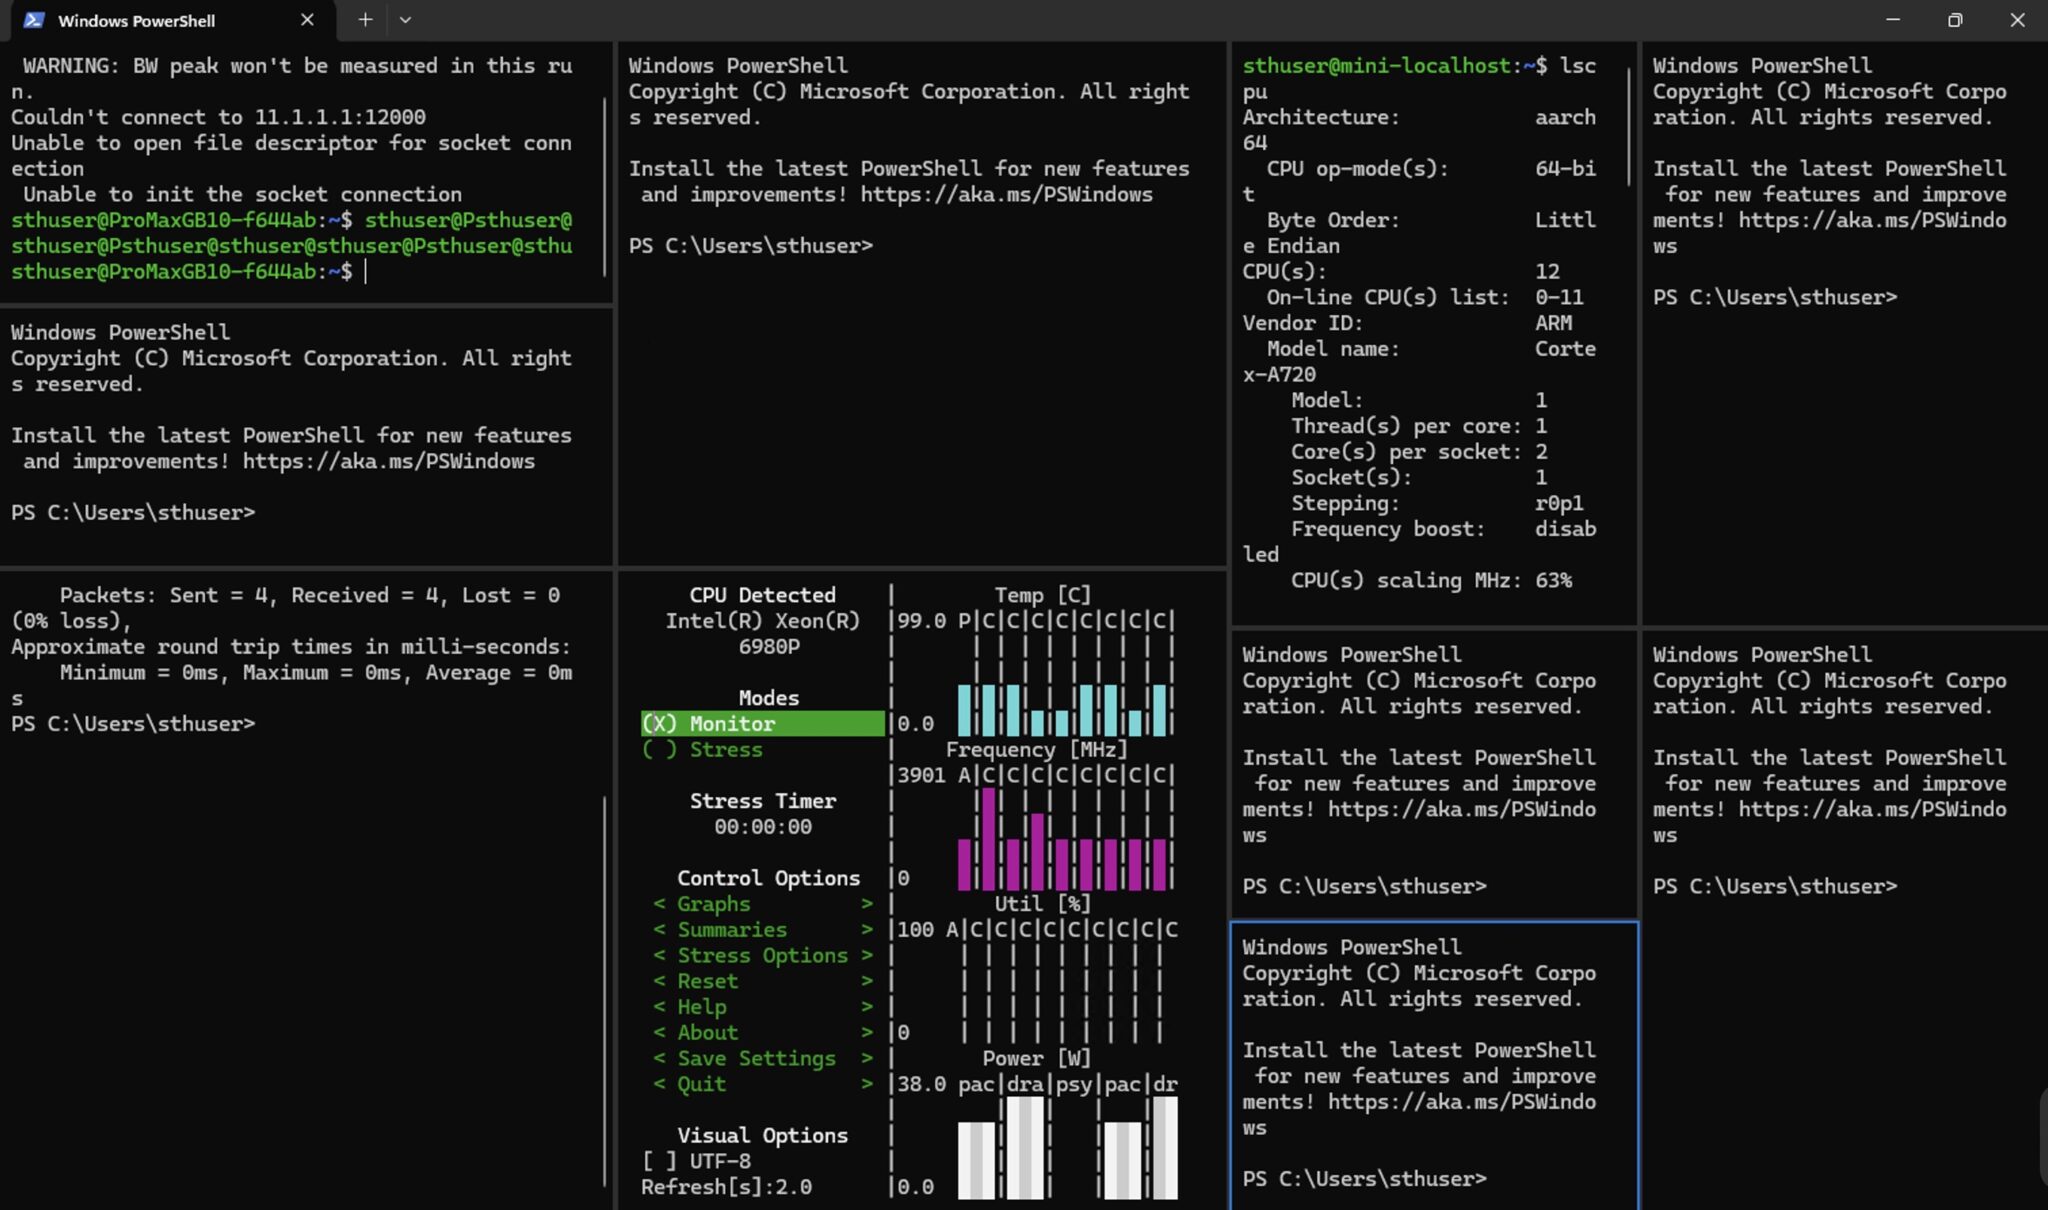Click the PowerShell icon on the tab
The height and width of the screenshot is (1210, 2048).
click(x=36, y=20)
